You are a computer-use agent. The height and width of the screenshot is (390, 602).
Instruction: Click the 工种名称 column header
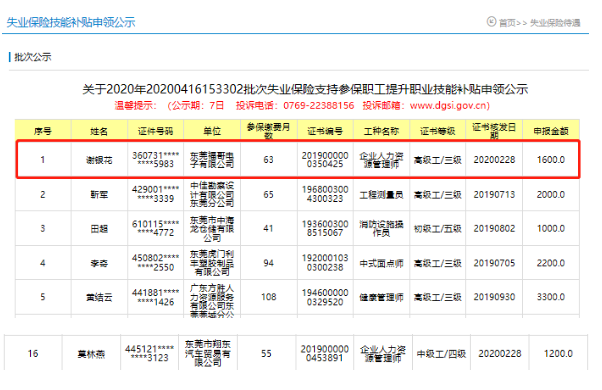point(381,131)
